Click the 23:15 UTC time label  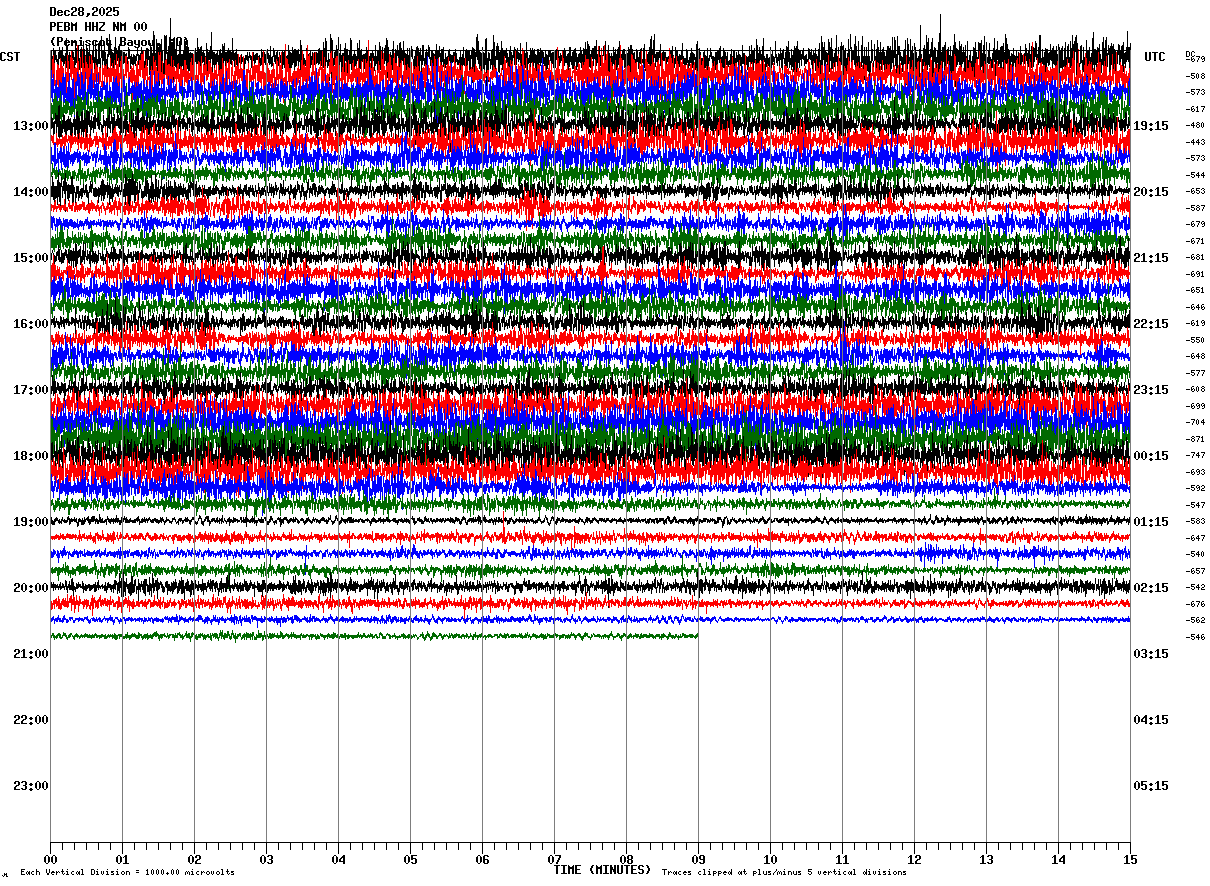click(1151, 390)
